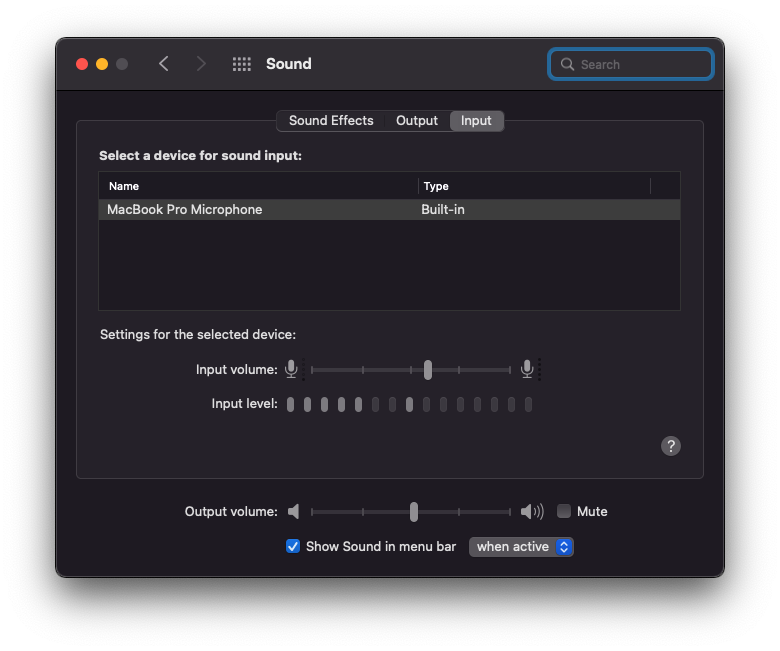Show all preferences grid icon

click(x=242, y=64)
